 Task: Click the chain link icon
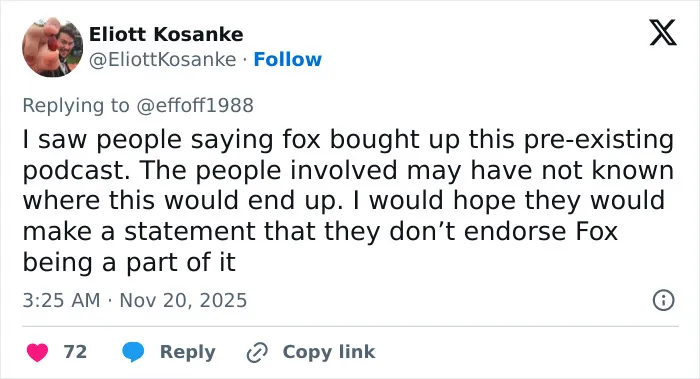pyautogui.click(x=258, y=352)
